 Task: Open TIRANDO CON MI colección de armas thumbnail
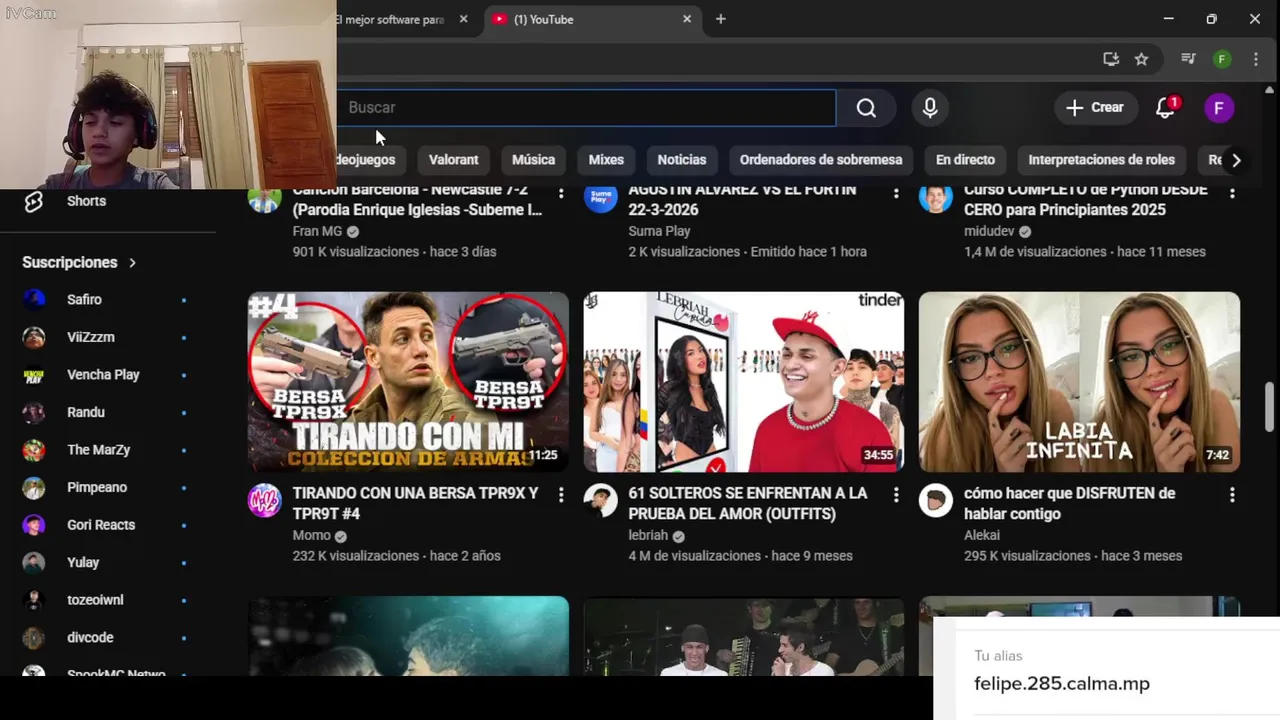408,382
